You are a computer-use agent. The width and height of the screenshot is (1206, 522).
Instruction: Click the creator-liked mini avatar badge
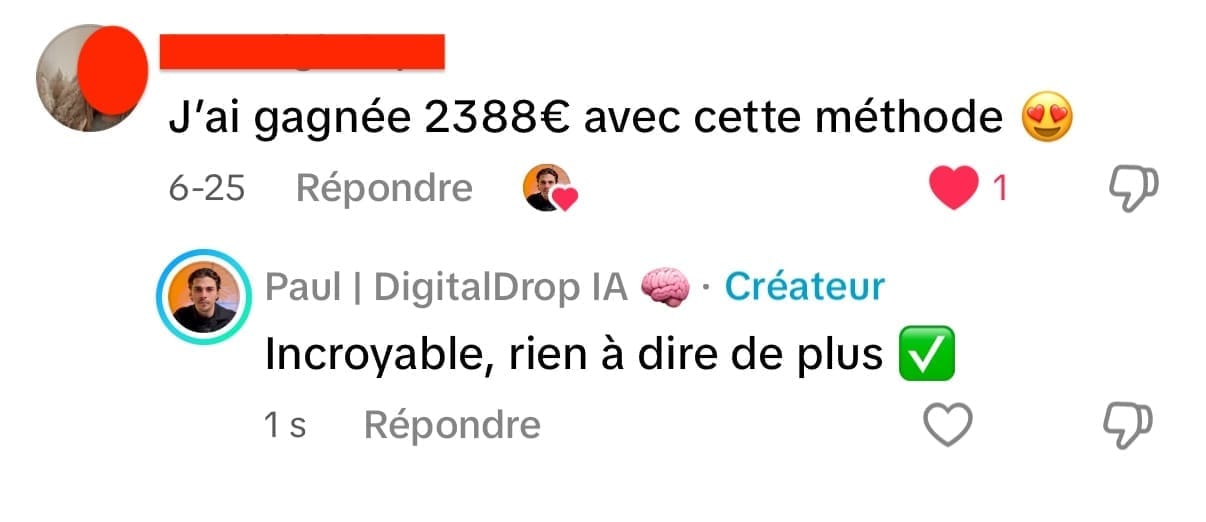coord(550,188)
